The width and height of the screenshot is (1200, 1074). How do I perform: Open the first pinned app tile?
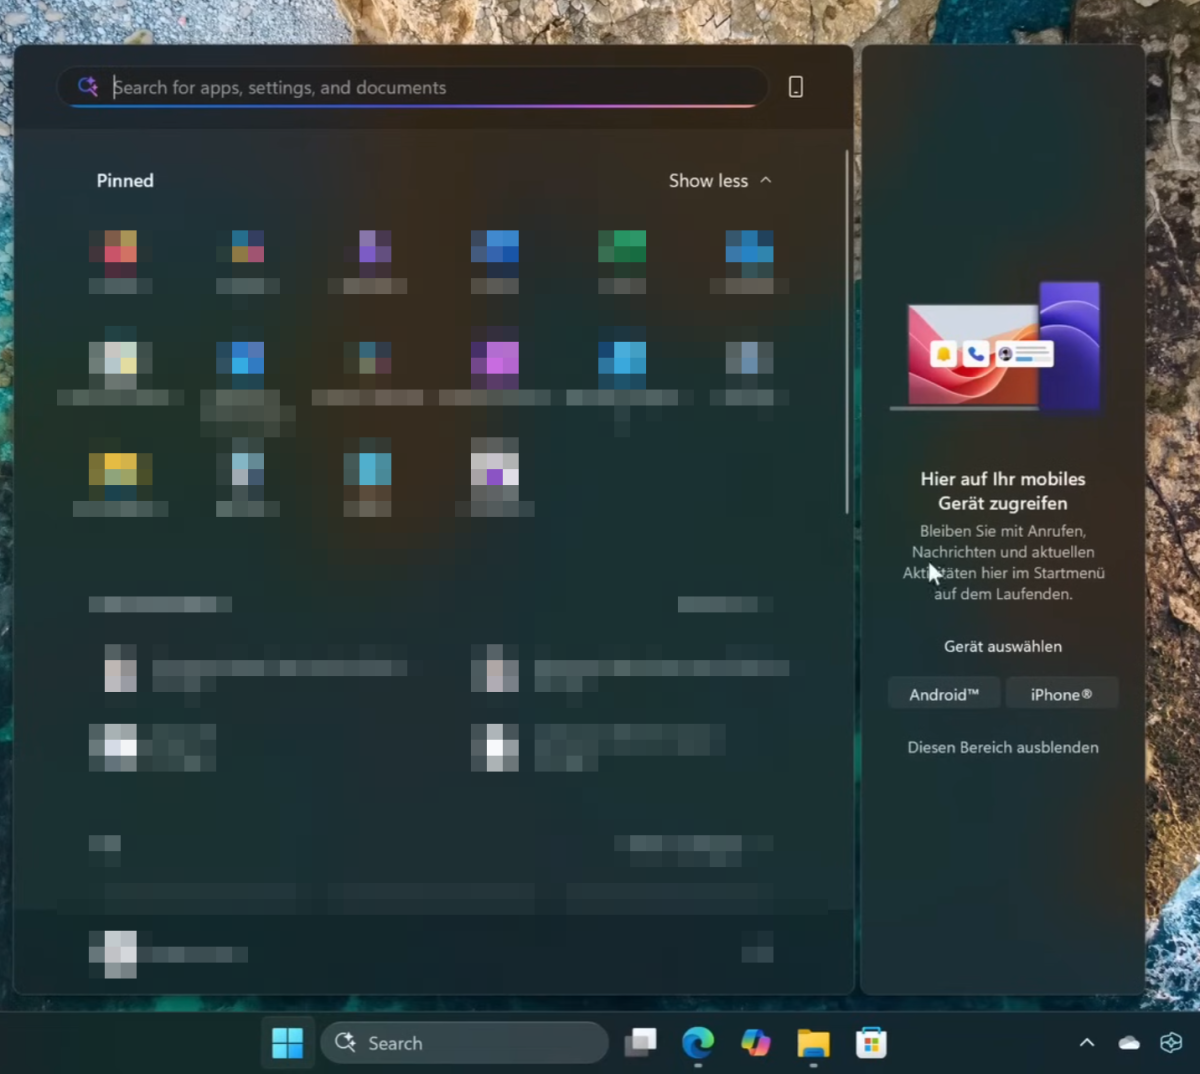point(120,258)
